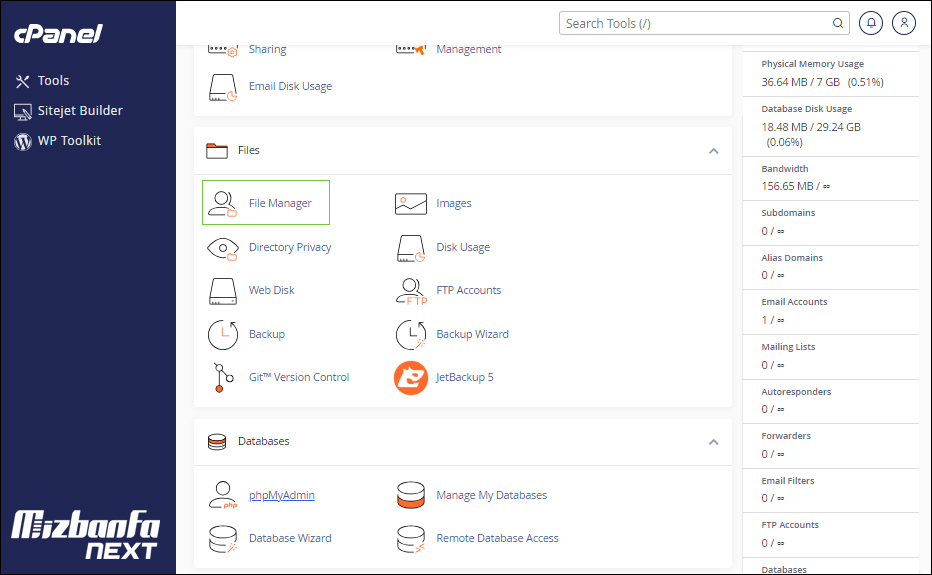
Task: Click the Images tool icon
Action: point(411,203)
